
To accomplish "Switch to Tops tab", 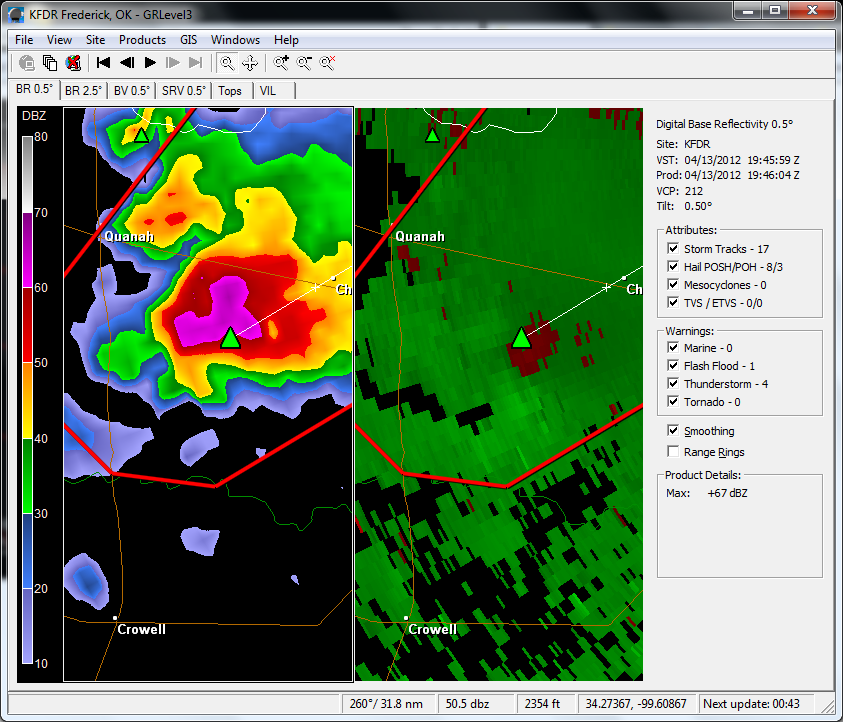I will click(230, 91).
